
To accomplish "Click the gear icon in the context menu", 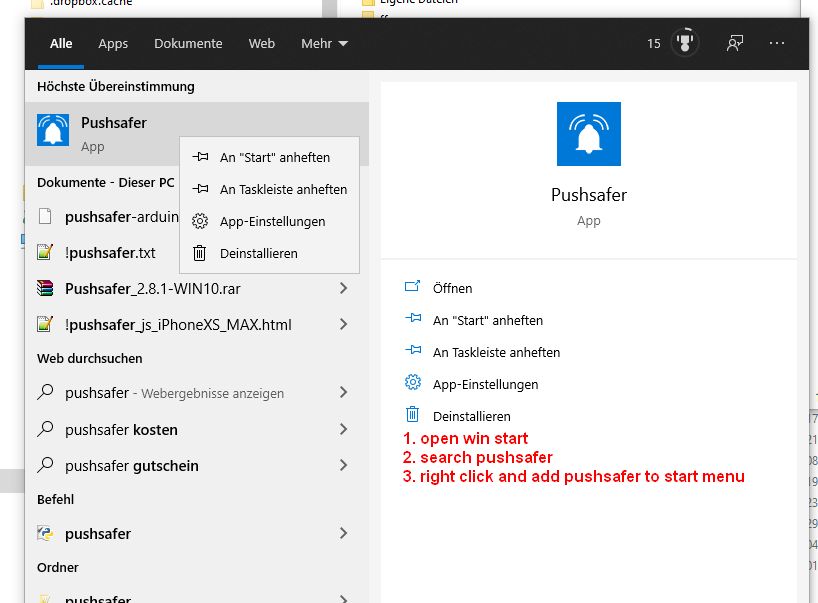I will (200, 221).
